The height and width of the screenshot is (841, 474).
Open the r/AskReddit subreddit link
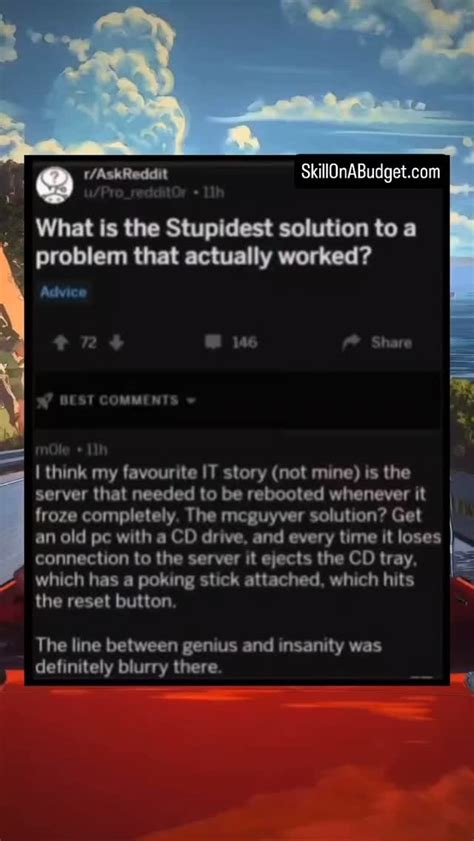click(126, 174)
